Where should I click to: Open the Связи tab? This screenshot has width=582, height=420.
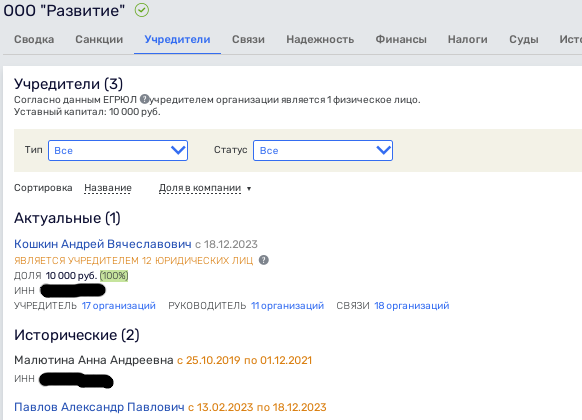coord(248,39)
